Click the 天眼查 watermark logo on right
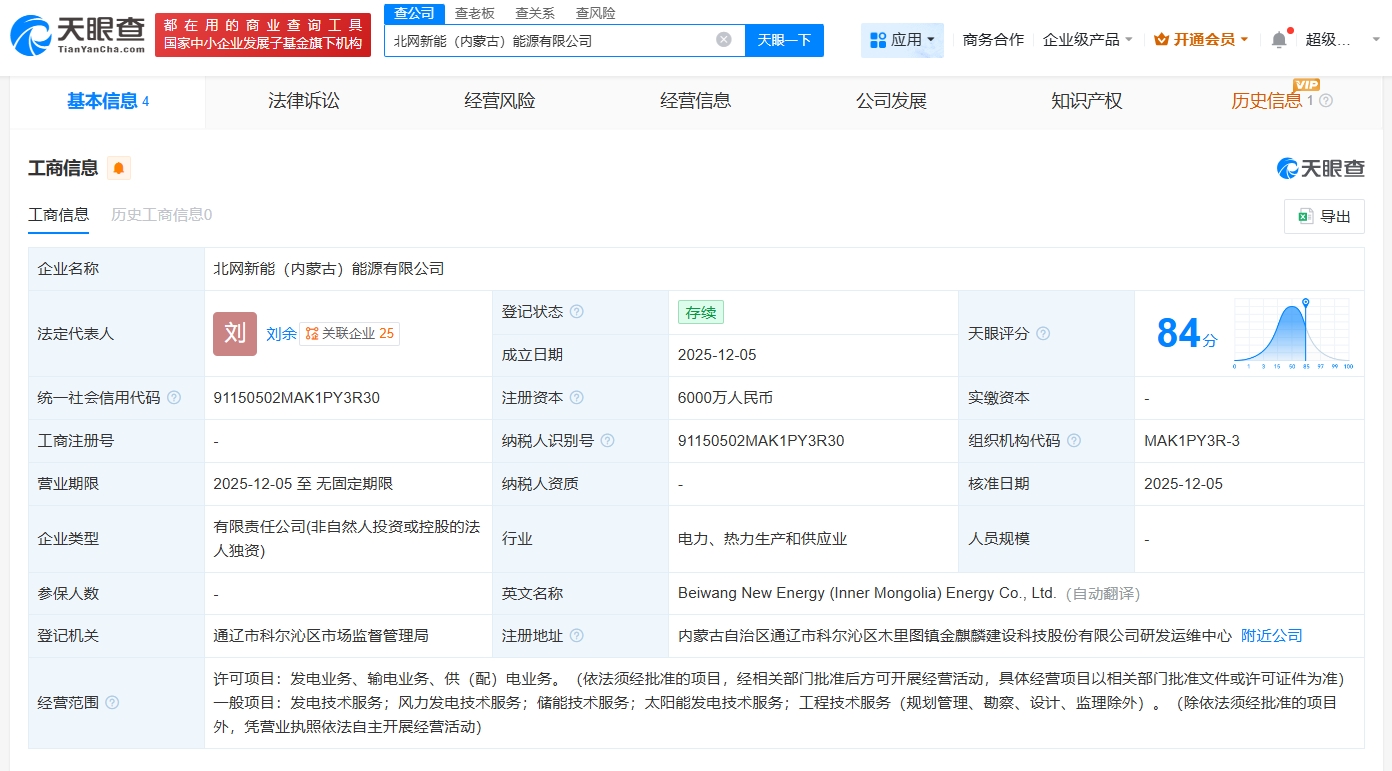This screenshot has width=1392, height=771. (x=1319, y=169)
